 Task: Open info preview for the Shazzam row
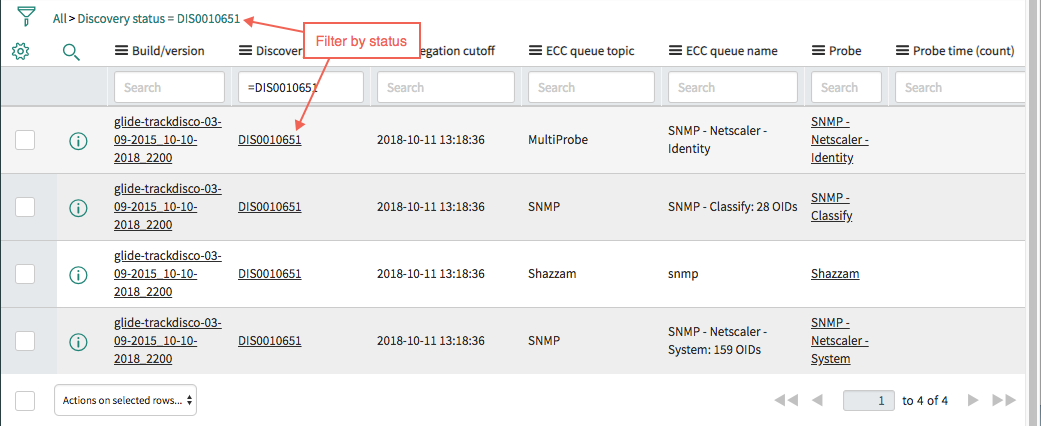[x=78, y=274]
